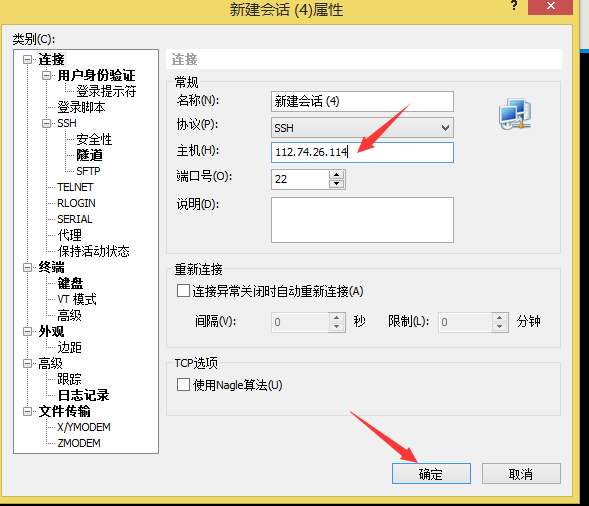Screen dimensions: 589x506
Task: Open the protocol SSH dropdown
Action: pos(362,128)
